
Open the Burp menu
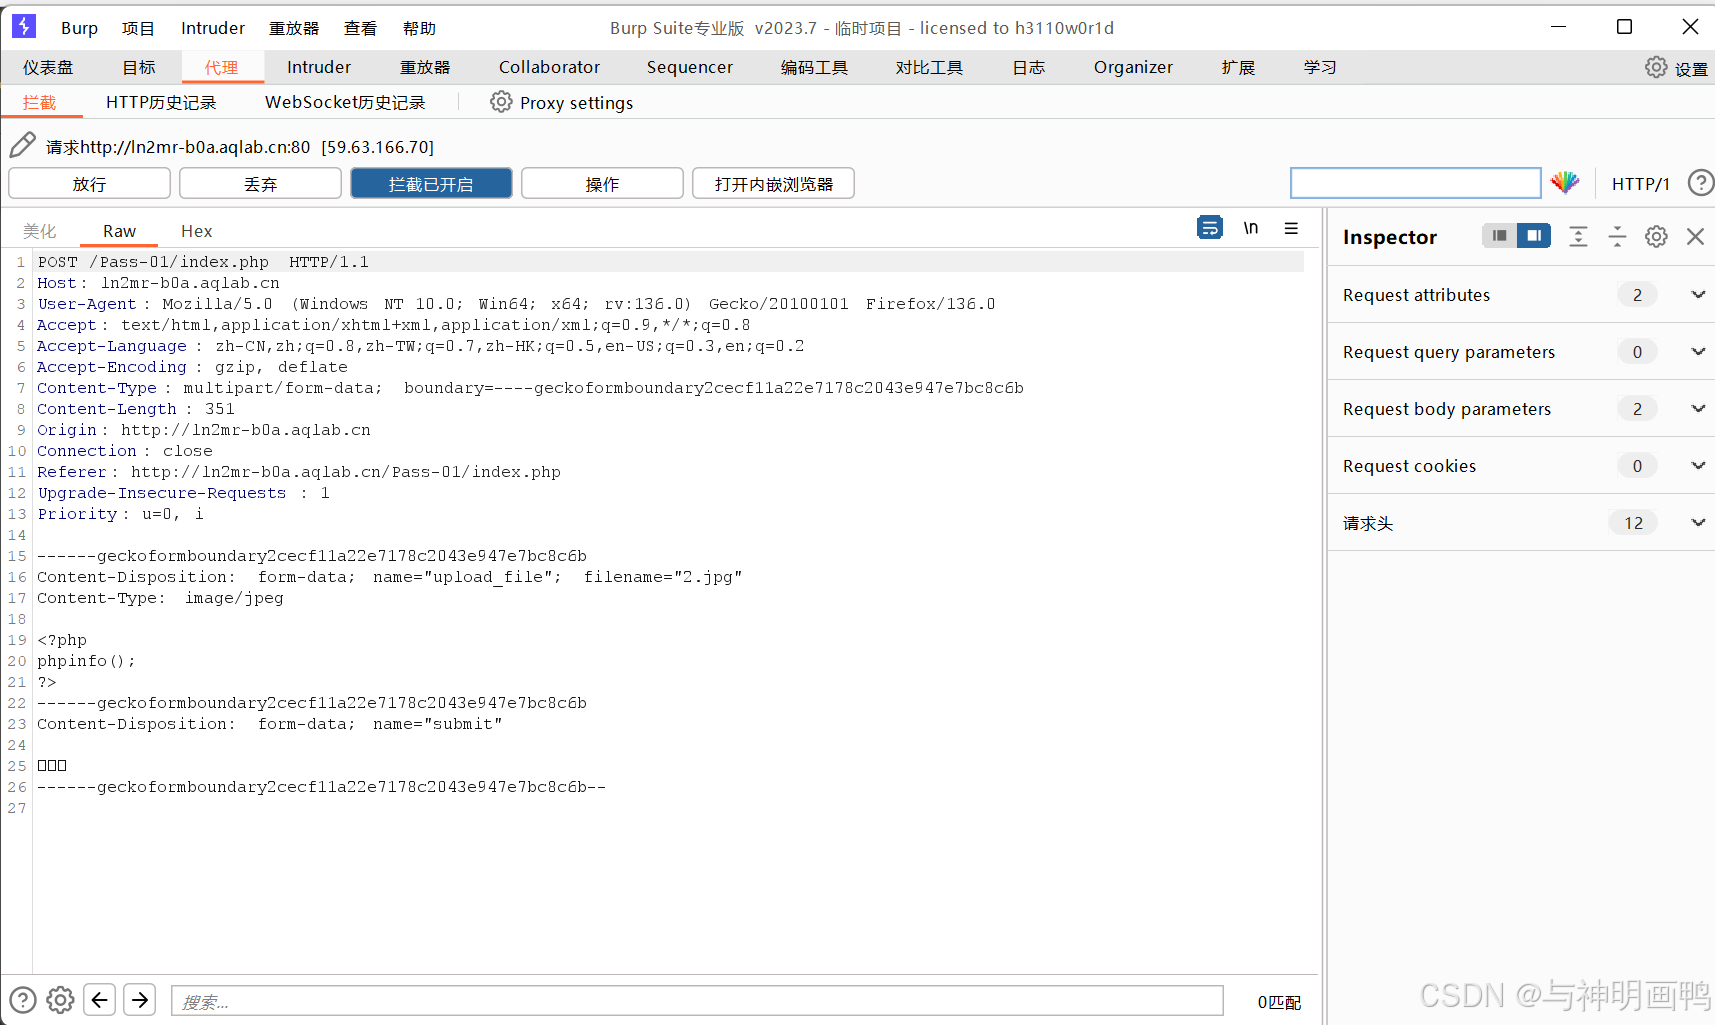pos(79,28)
